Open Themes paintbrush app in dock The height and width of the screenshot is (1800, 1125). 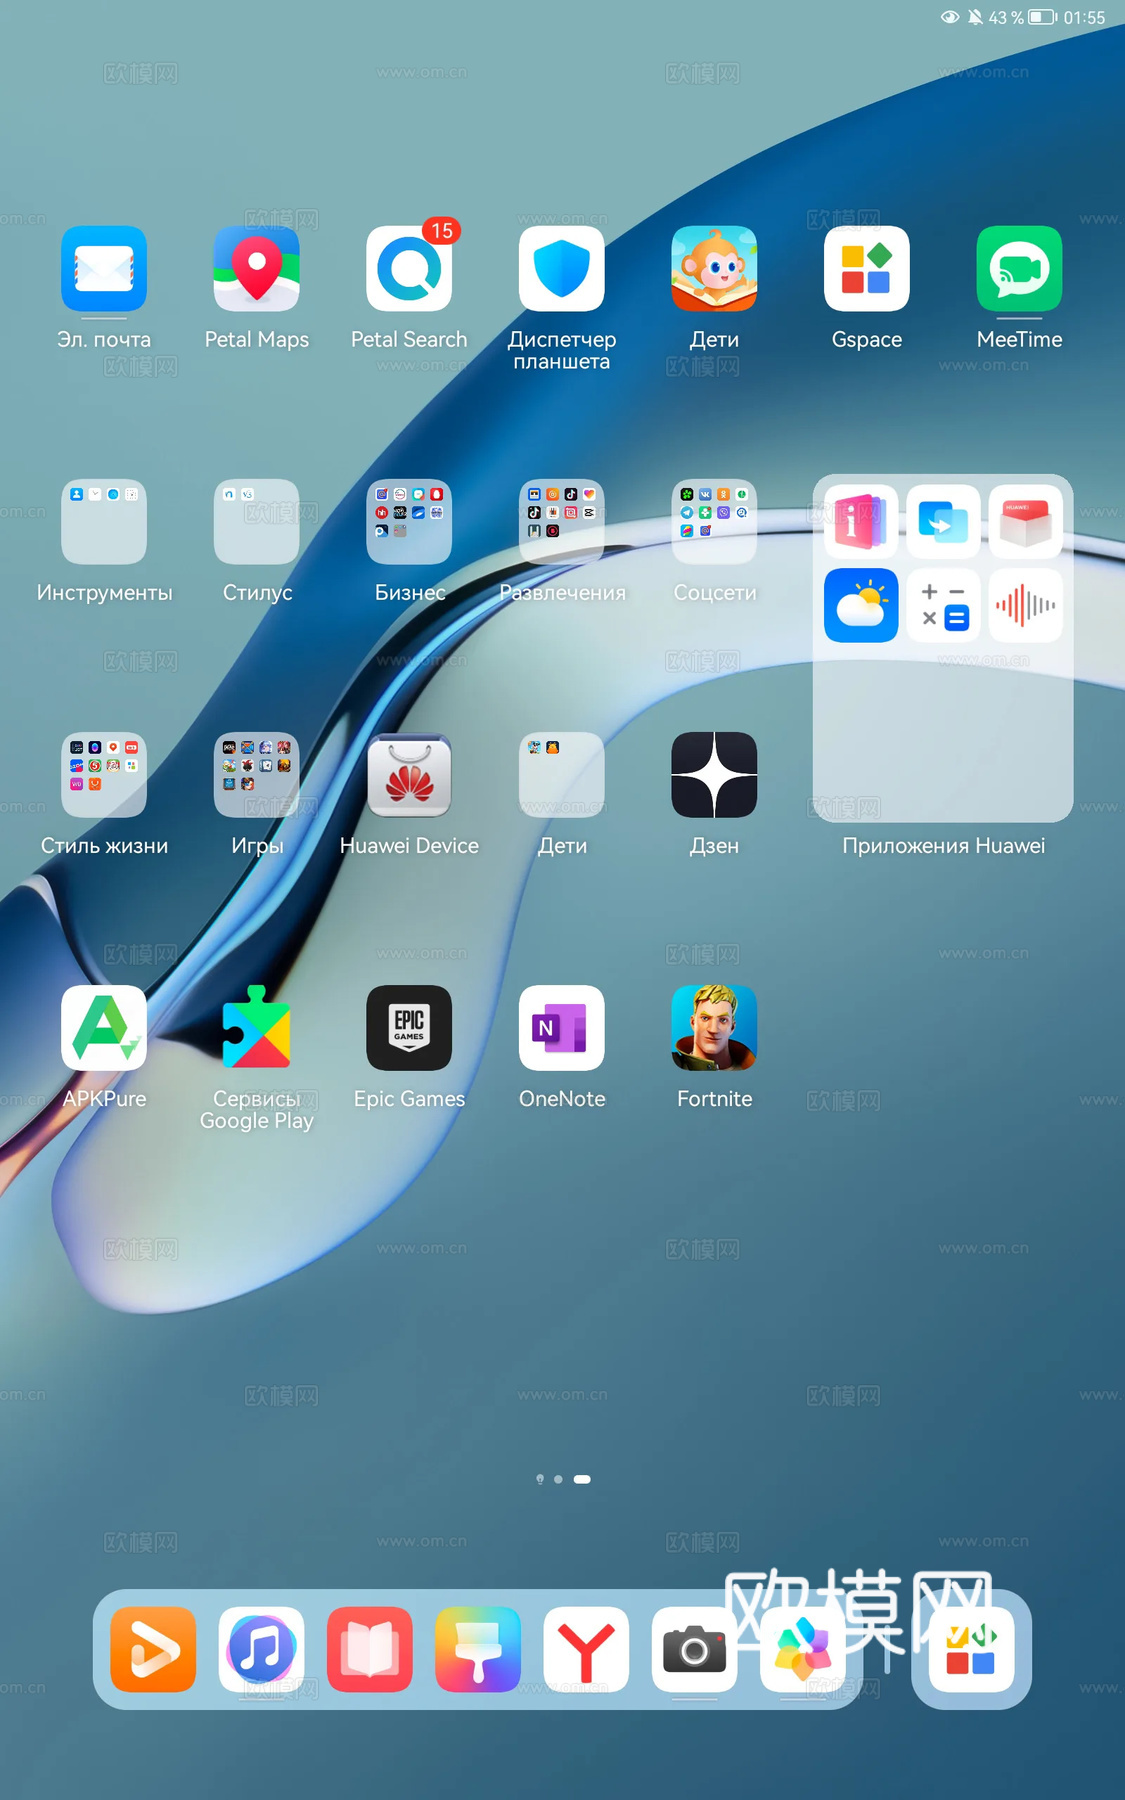coord(478,1650)
